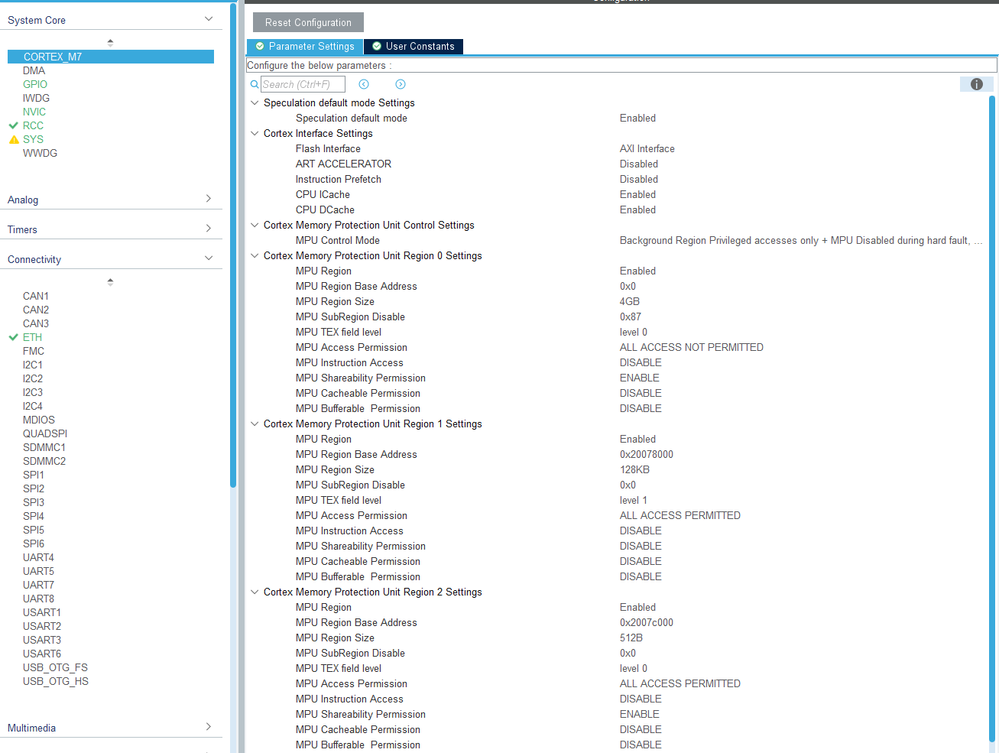Collapse the Cortex Interface Settings section
The image size is (999, 753).
tap(254, 133)
